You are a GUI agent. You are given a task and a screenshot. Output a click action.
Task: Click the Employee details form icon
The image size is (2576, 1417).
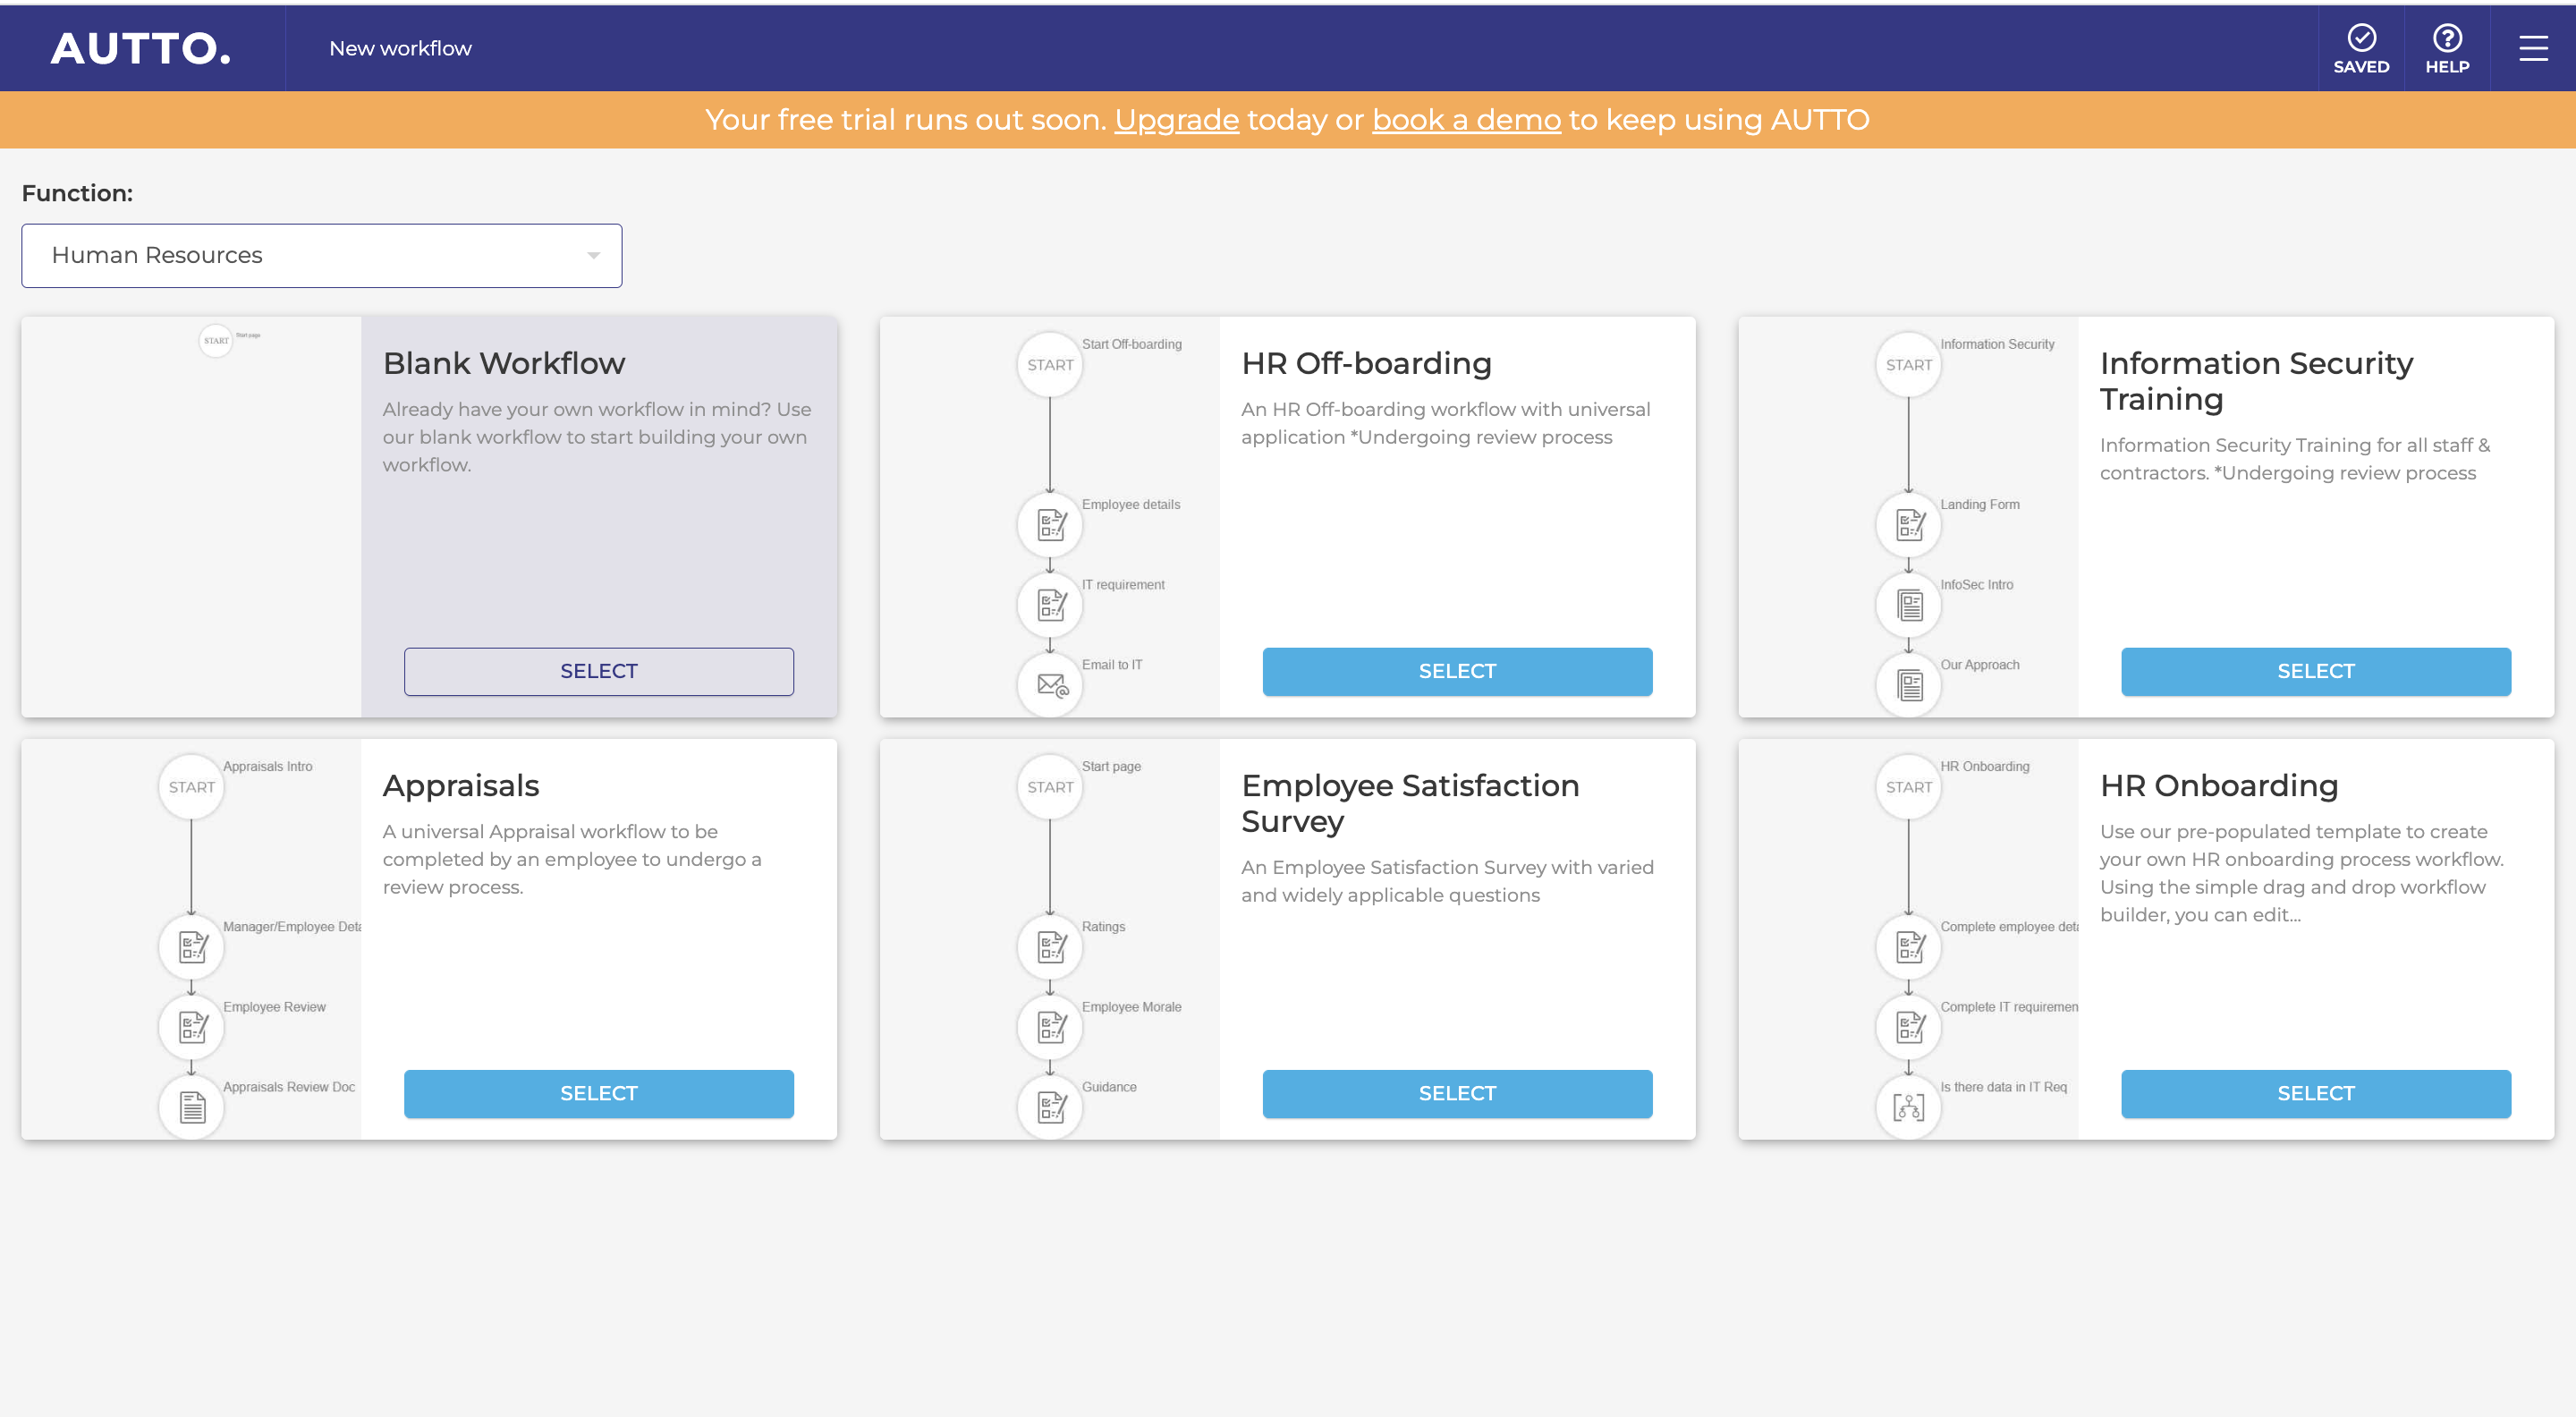click(1050, 524)
